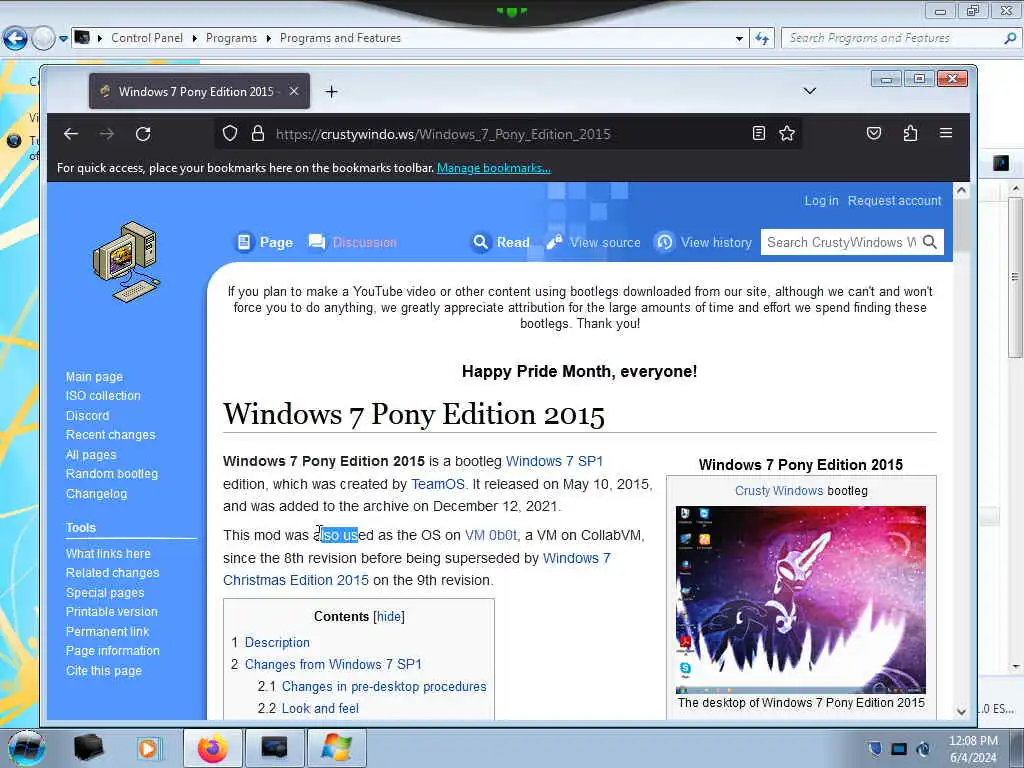Open Random bootleg sidebar link
Image resolution: width=1024 pixels, height=768 pixels.
pos(112,474)
